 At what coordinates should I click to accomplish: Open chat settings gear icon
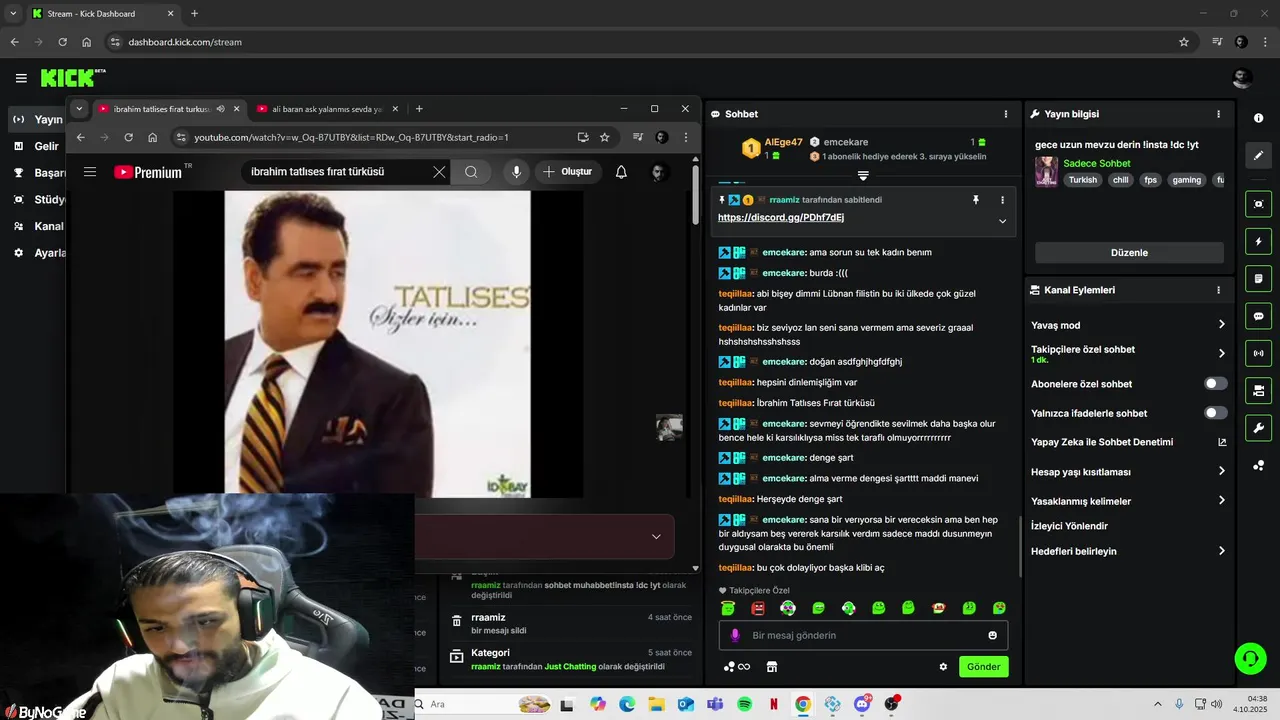click(943, 667)
